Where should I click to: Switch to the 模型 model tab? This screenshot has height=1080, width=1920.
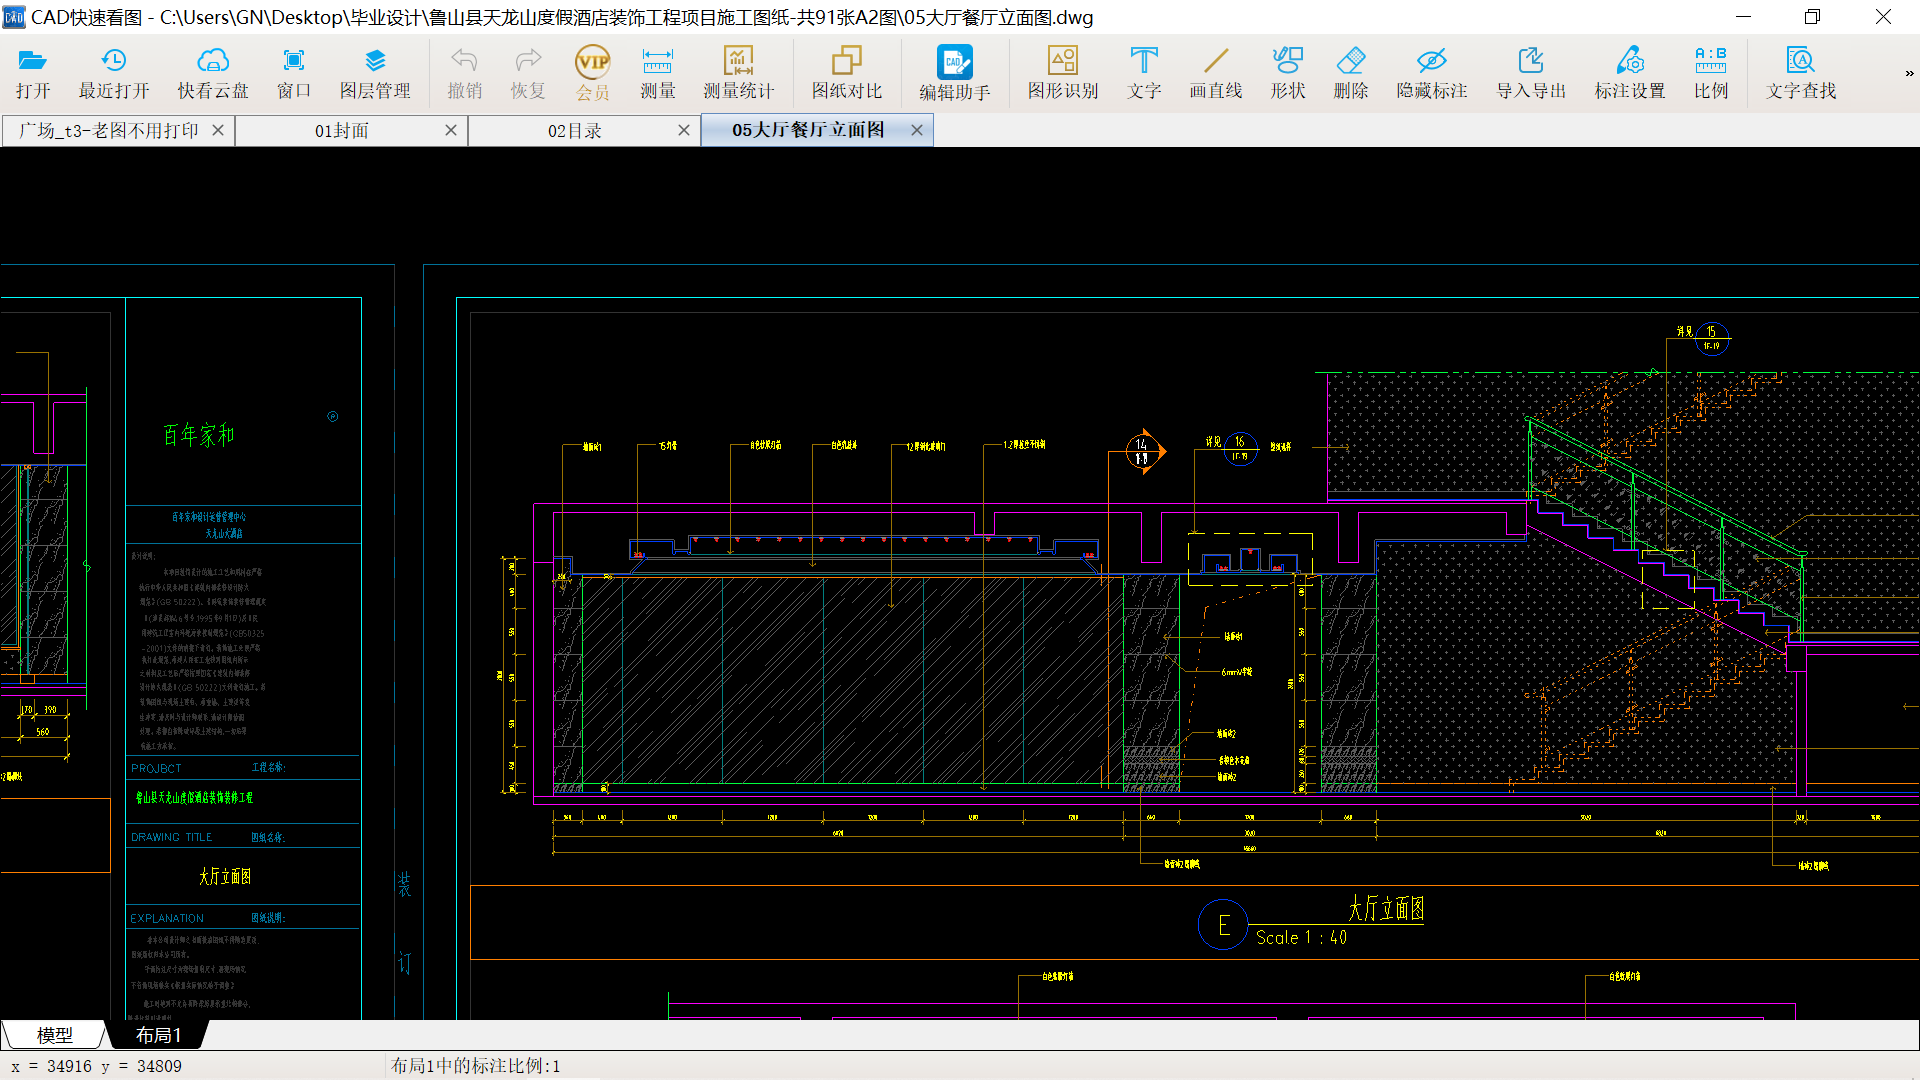tap(54, 1035)
